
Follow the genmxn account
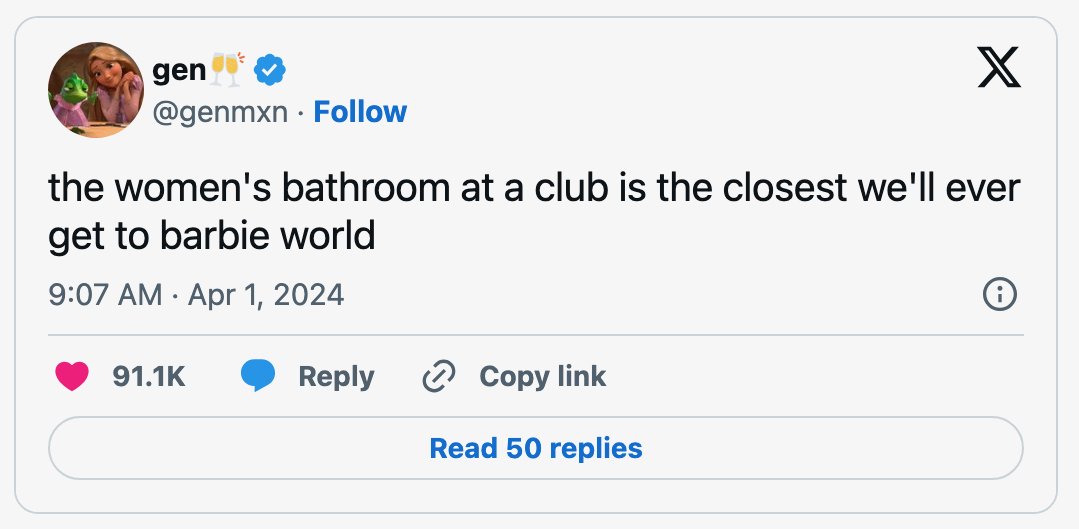pyautogui.click(x=360, y=111)
